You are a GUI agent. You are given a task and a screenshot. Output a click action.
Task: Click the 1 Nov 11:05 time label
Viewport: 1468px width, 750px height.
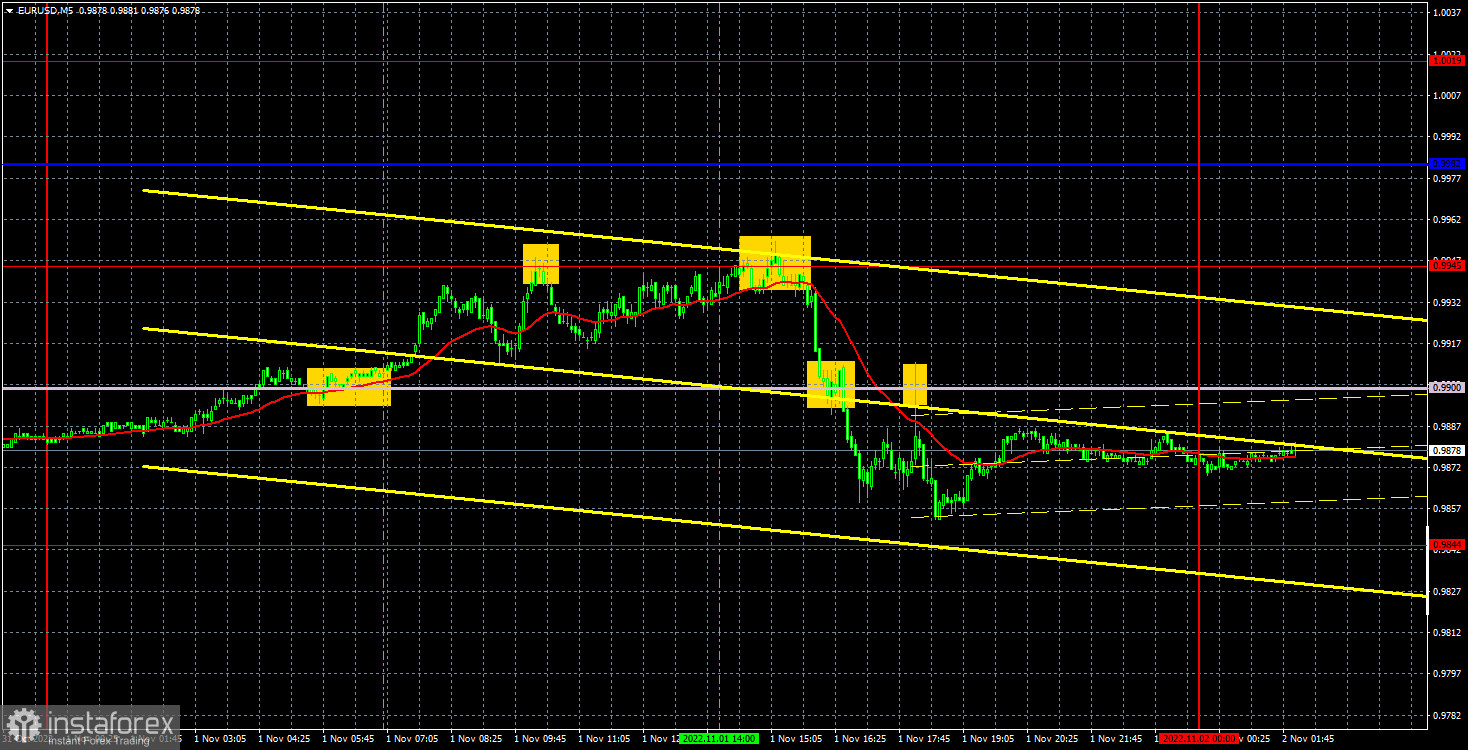click(x=604, y=739)
